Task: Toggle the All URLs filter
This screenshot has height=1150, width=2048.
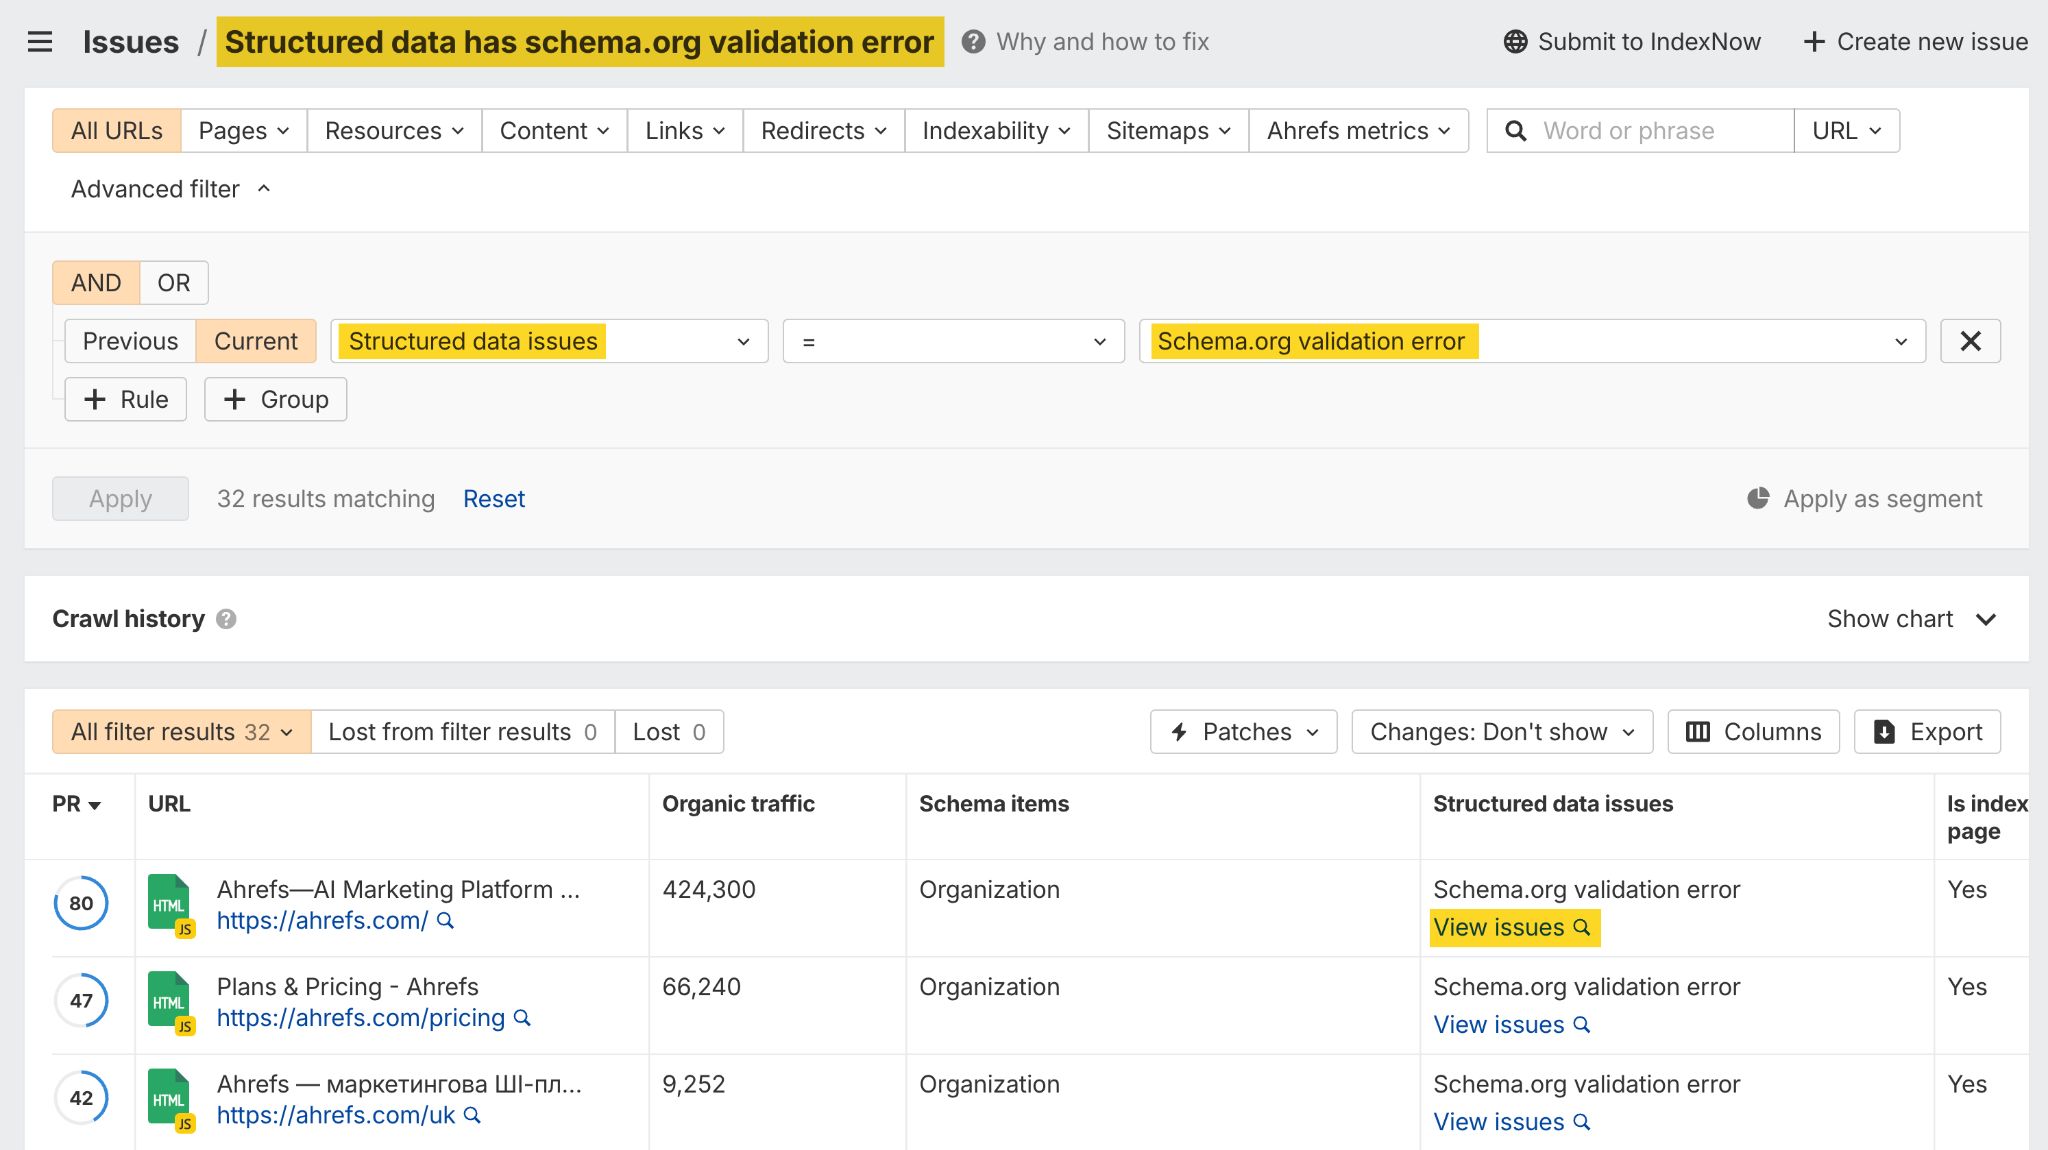Action: tap(115, 130)
